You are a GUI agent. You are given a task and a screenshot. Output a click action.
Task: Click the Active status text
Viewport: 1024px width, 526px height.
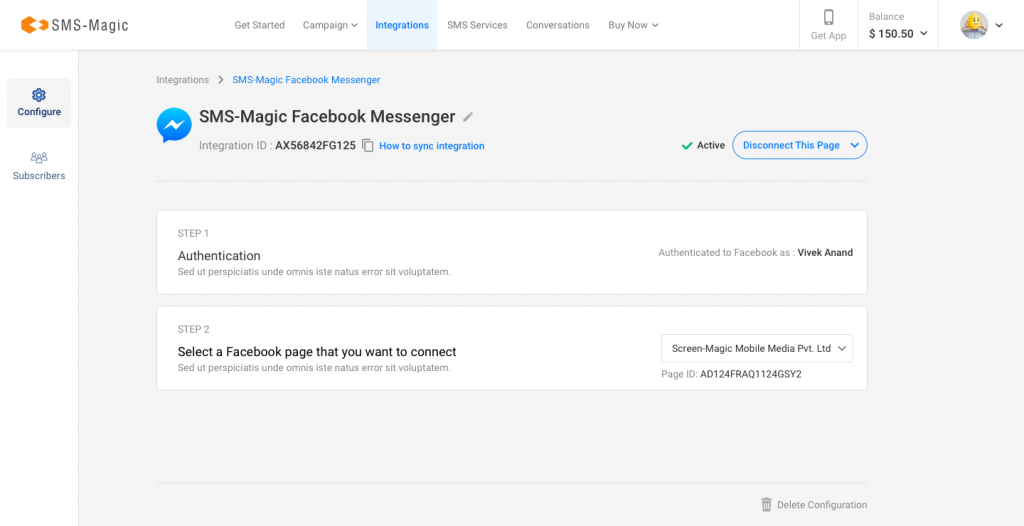click(711, 145)
